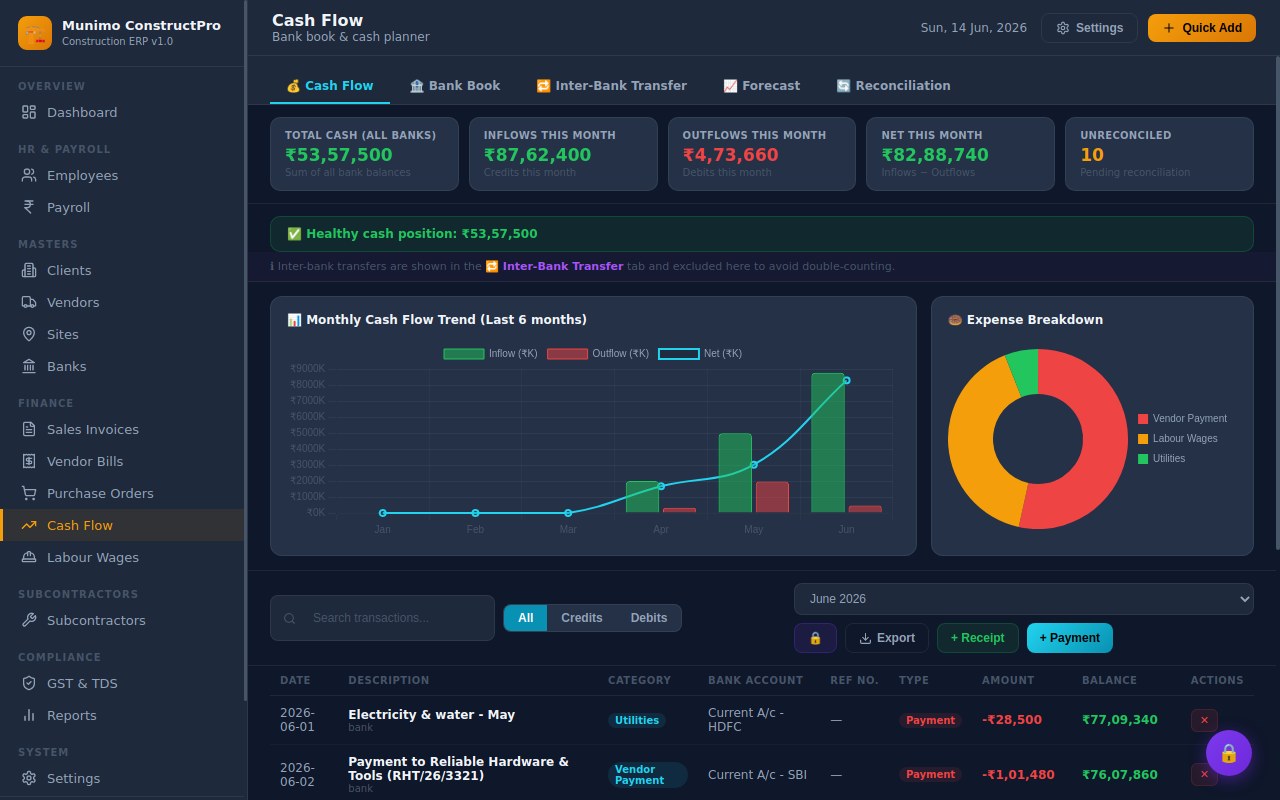This screenshot has width=1280, height=800.
Task: Click the ₹76,07,860 balance value
Action: 1120,775
